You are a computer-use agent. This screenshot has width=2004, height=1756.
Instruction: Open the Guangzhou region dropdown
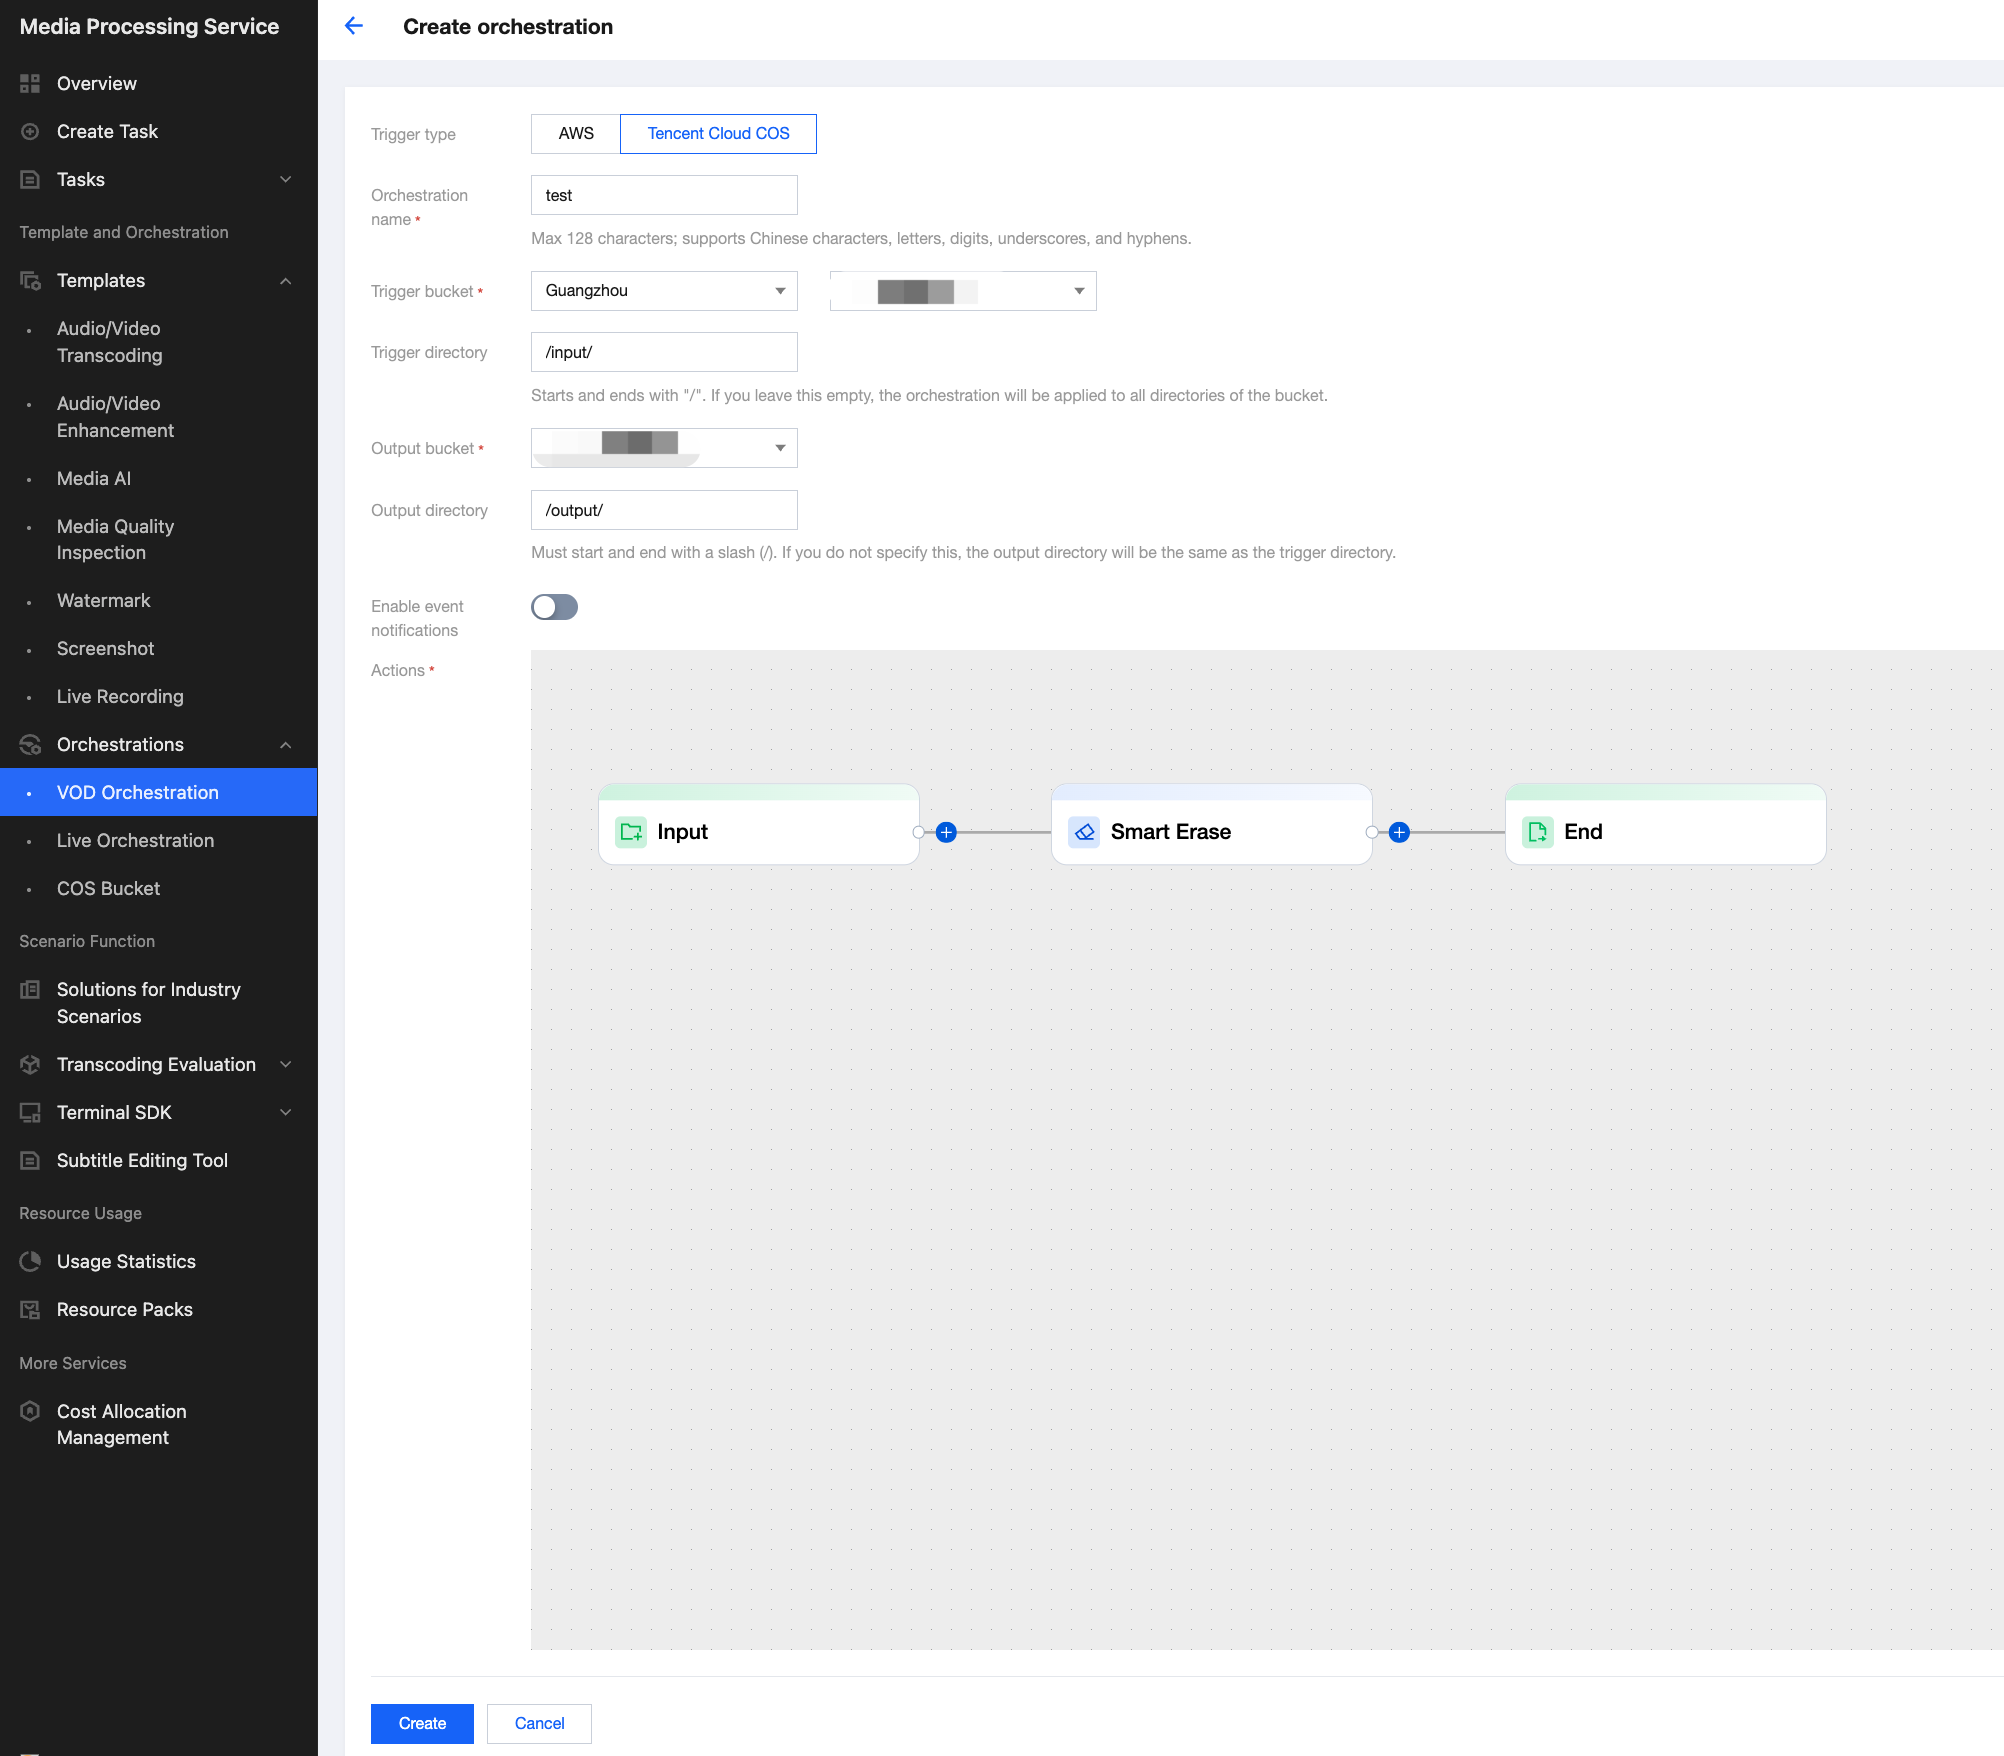[664, 291]
